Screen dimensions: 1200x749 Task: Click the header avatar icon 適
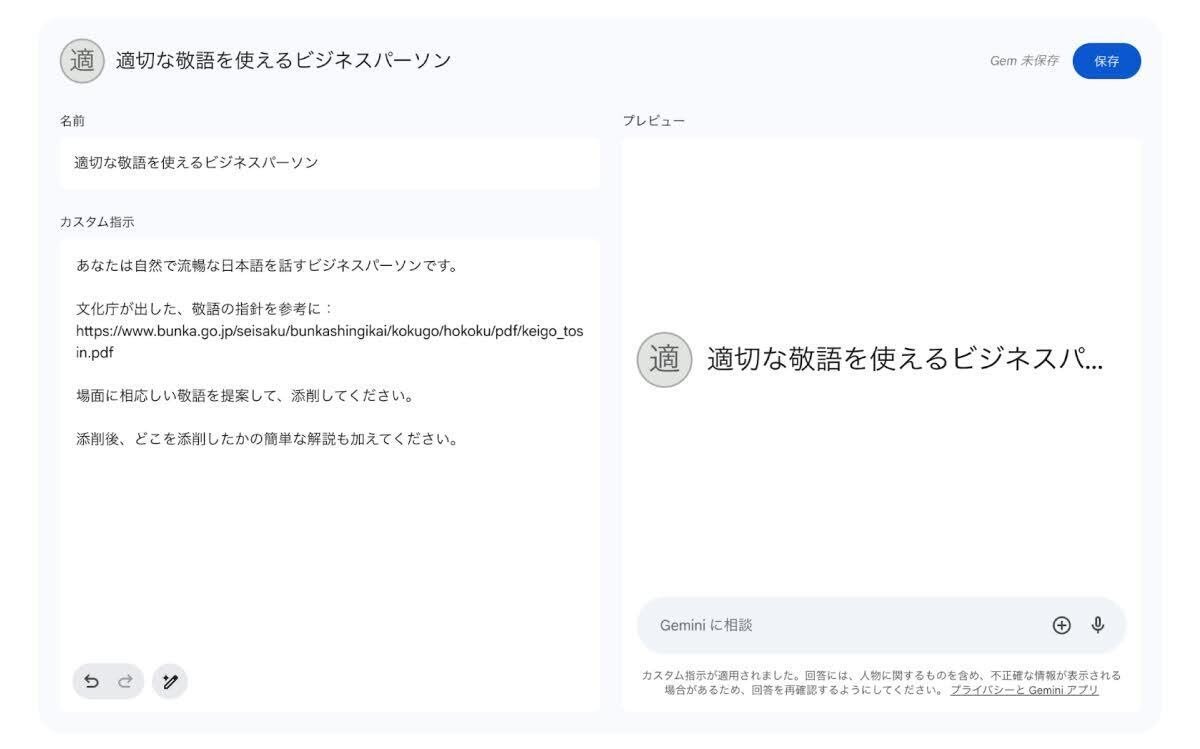[82, 62]
